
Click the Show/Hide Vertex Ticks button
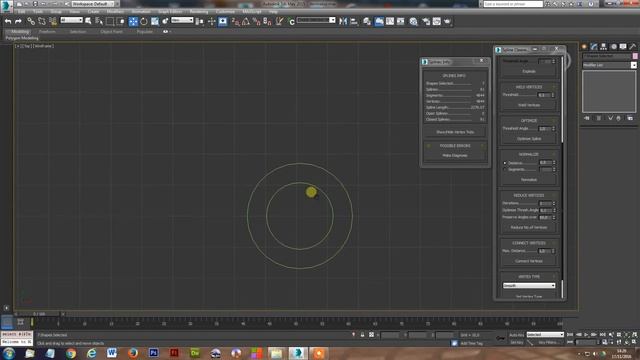(x=455, y=132)
